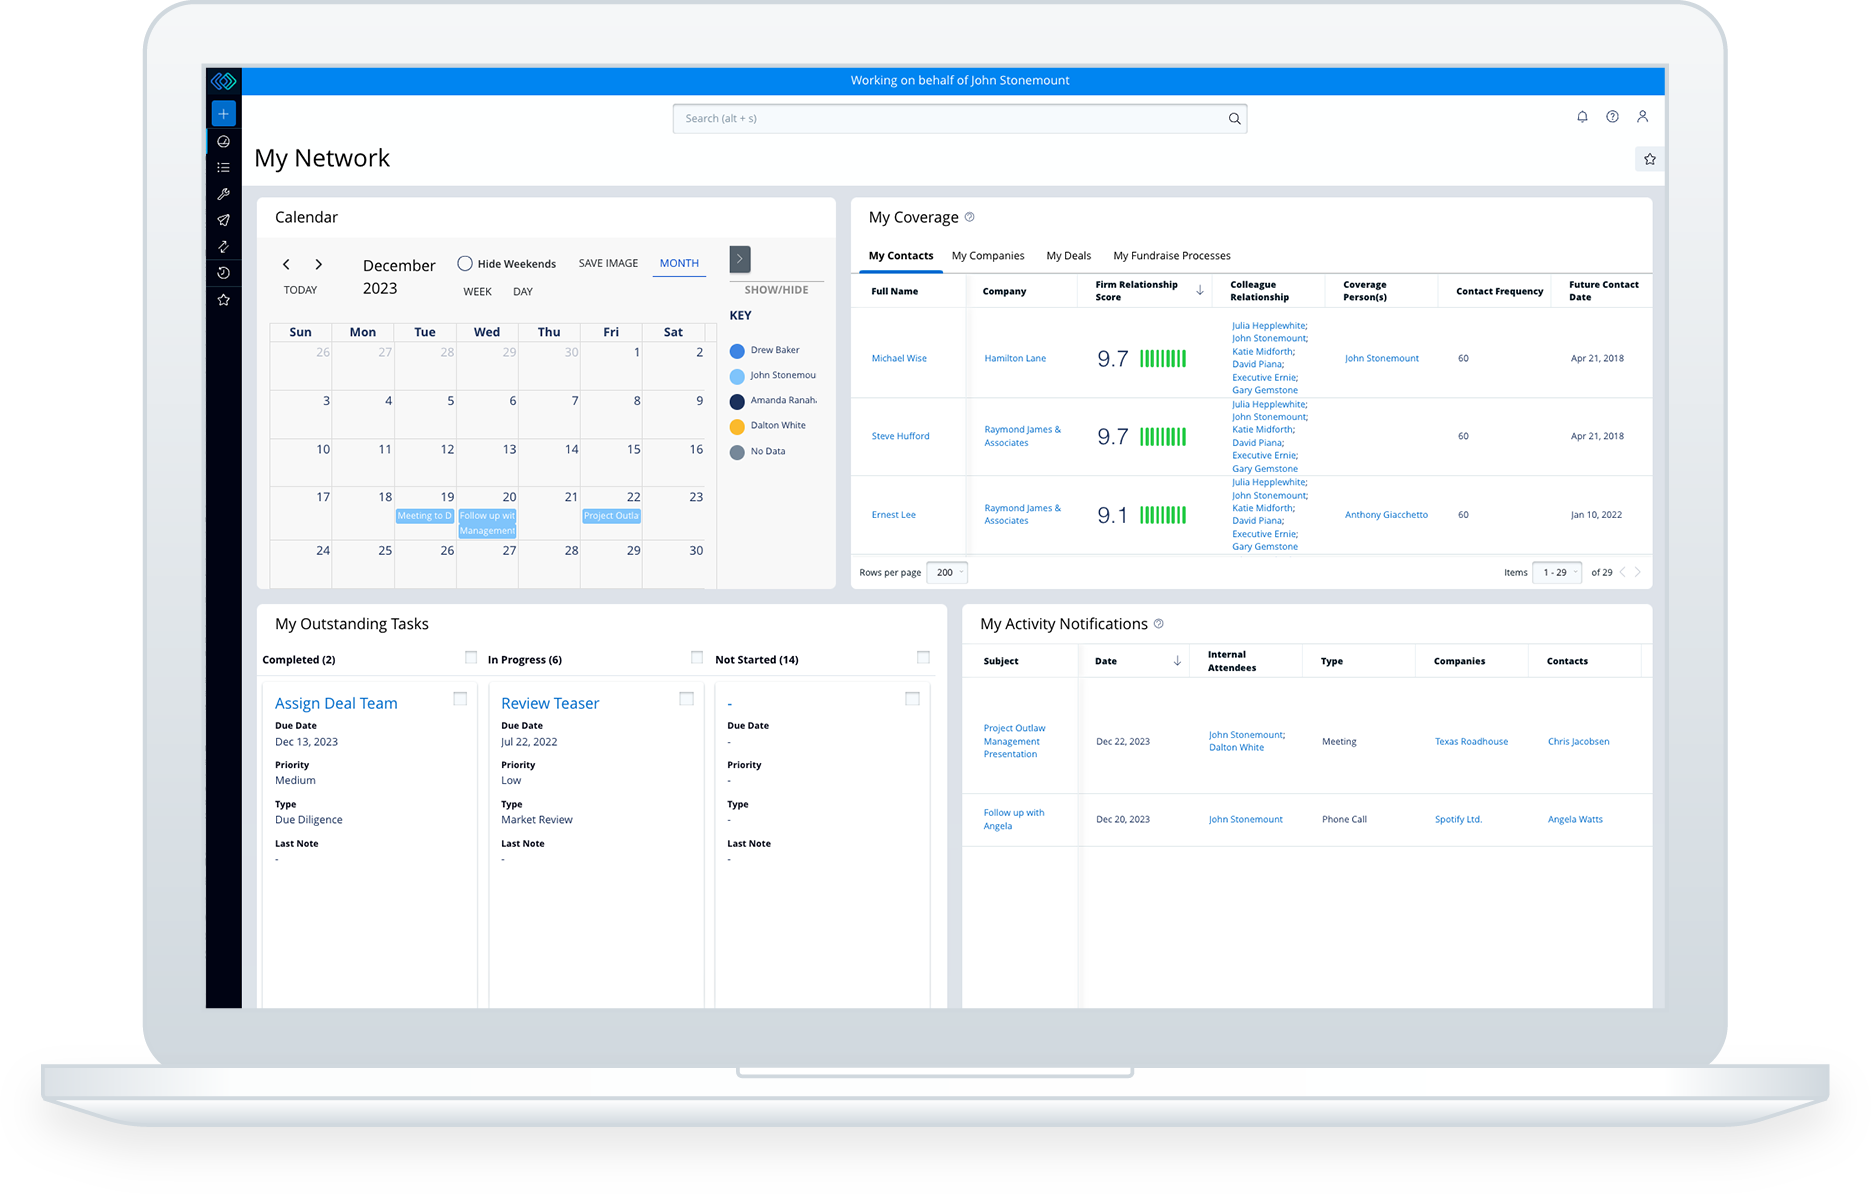Open the help question mark icon in header
This screenshot has width=1871, height=1194.
coord(1612,117)
